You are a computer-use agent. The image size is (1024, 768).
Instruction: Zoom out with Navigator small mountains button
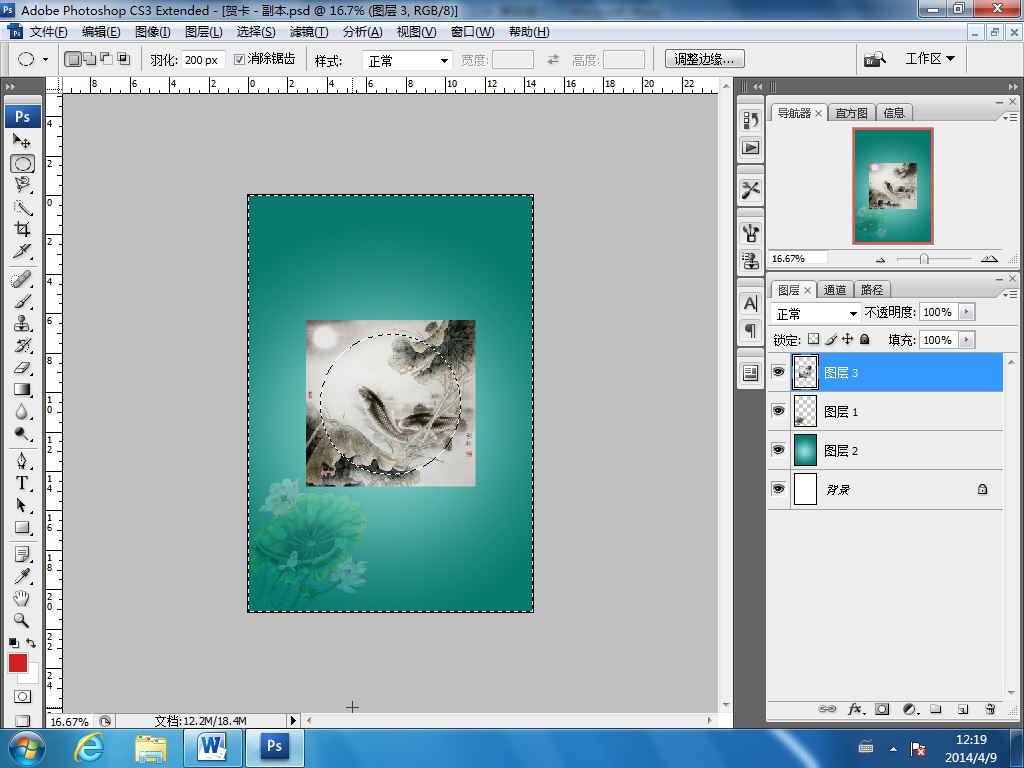(880, 260)
